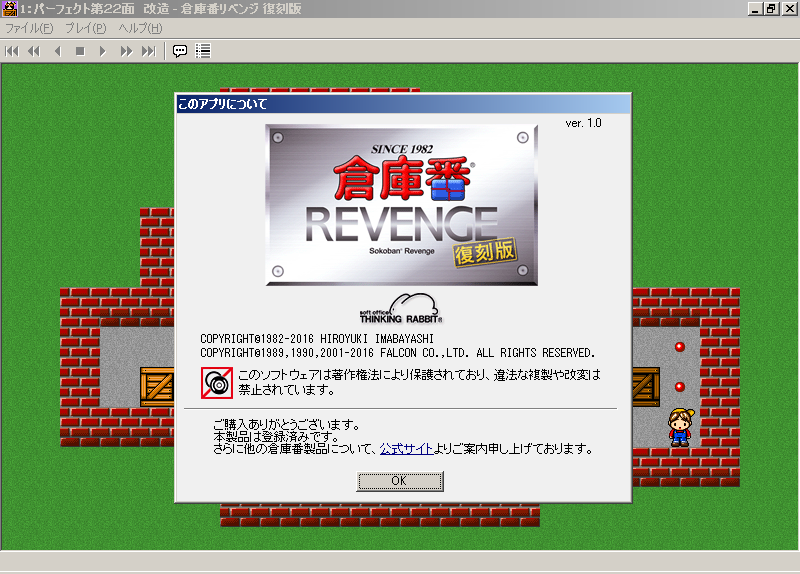This screenshot has height=574, width=800.
Task: Click the no-copy prohibition disc icon
Action: 216,382
